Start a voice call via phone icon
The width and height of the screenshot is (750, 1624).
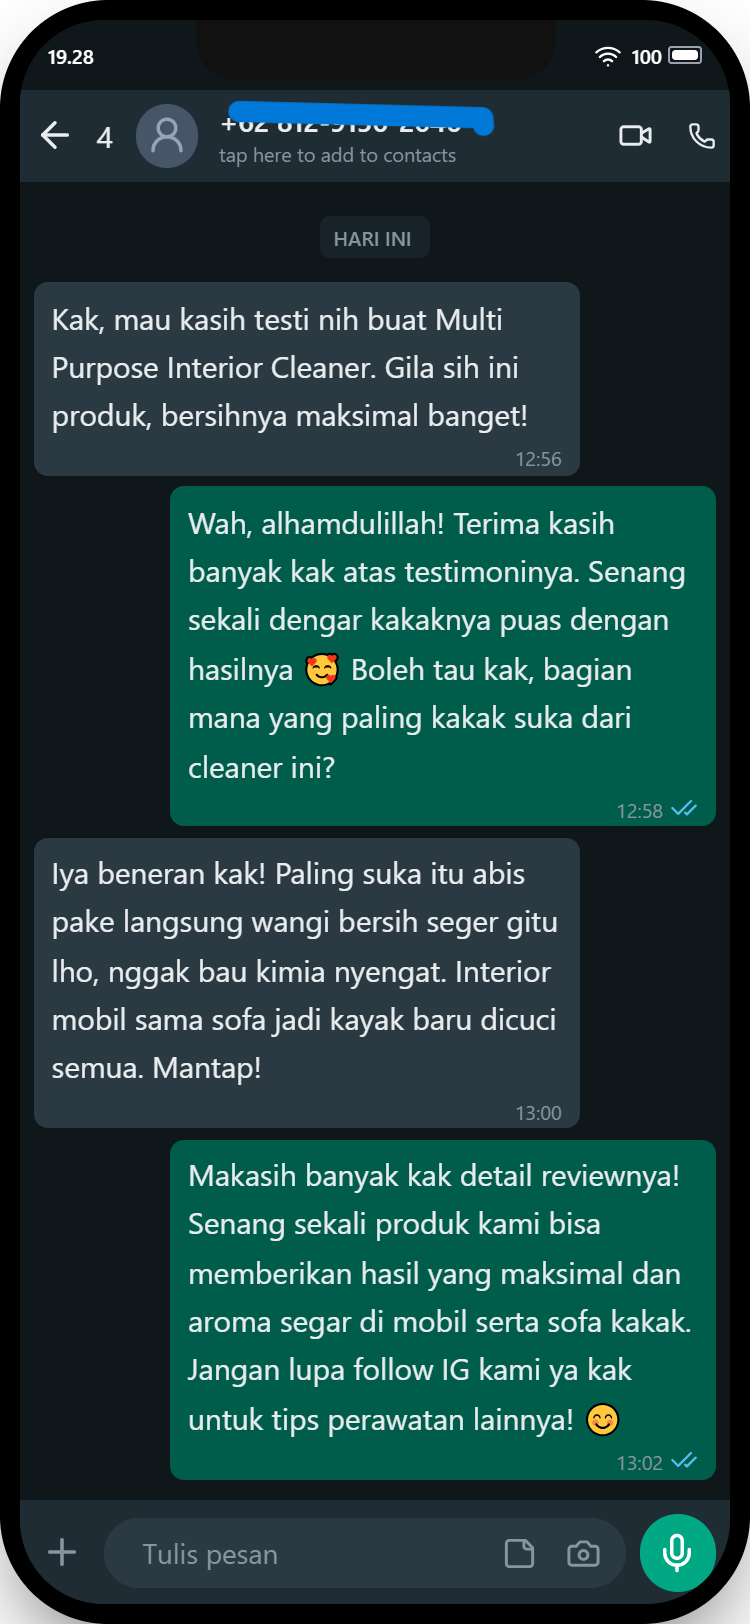(702, 135)
